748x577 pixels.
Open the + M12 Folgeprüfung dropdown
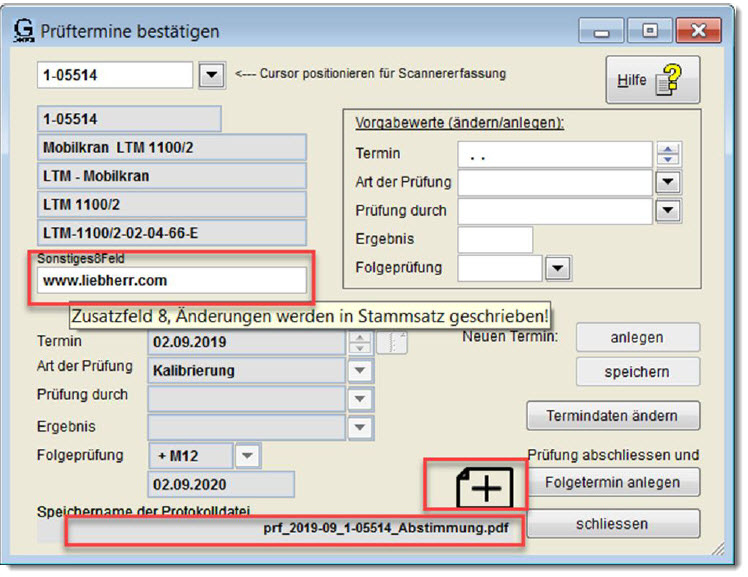(247, 456)
